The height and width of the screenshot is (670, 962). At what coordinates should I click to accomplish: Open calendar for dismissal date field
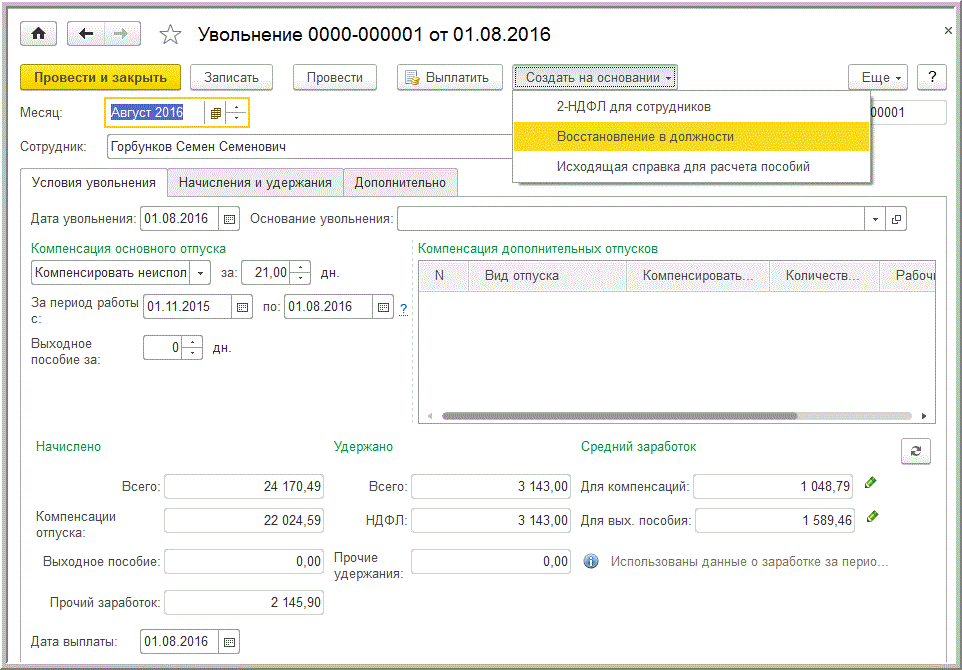[230, 218]
